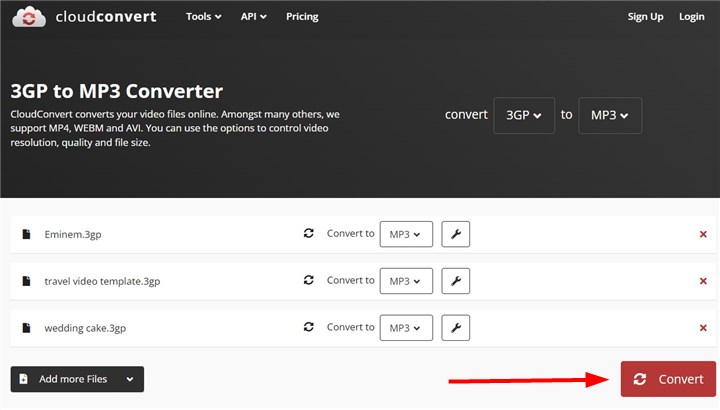Viewport: 720px width, 410px height.
Task: Remove travel video template.3gp with red X
Action: click(x=703, y=281)
